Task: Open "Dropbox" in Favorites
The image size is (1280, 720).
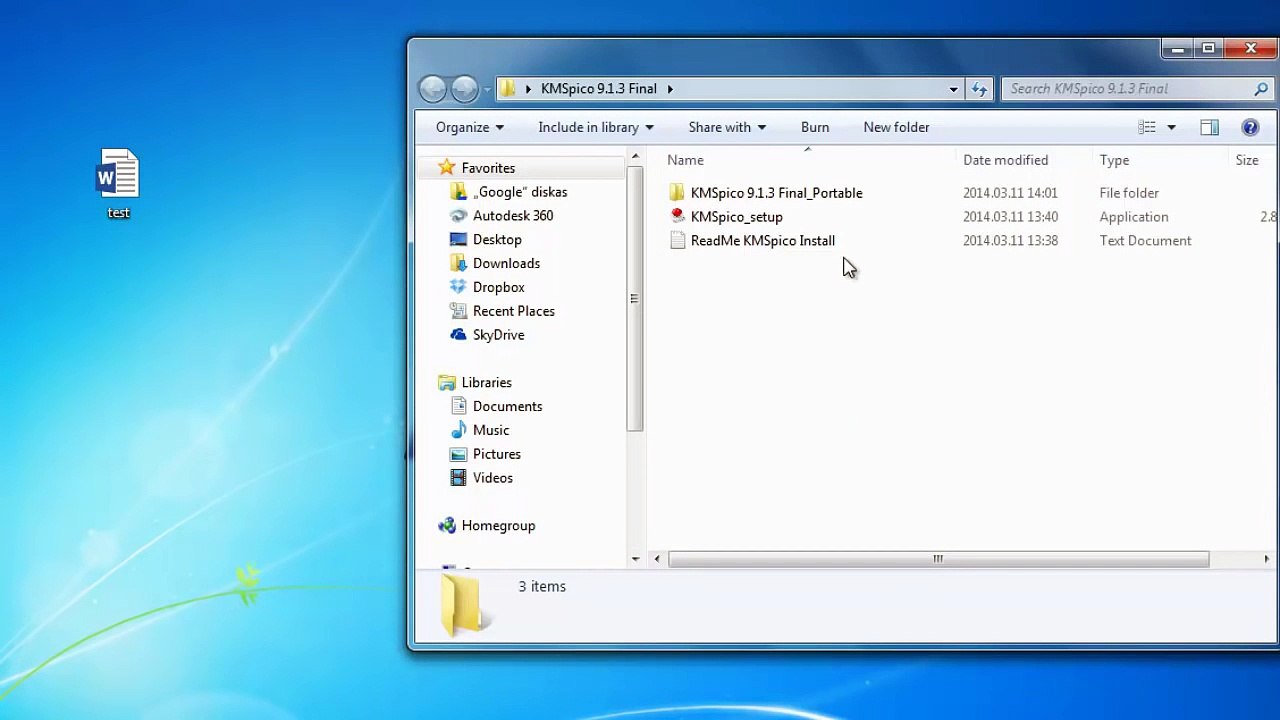Action: click(x=498, y=287)
